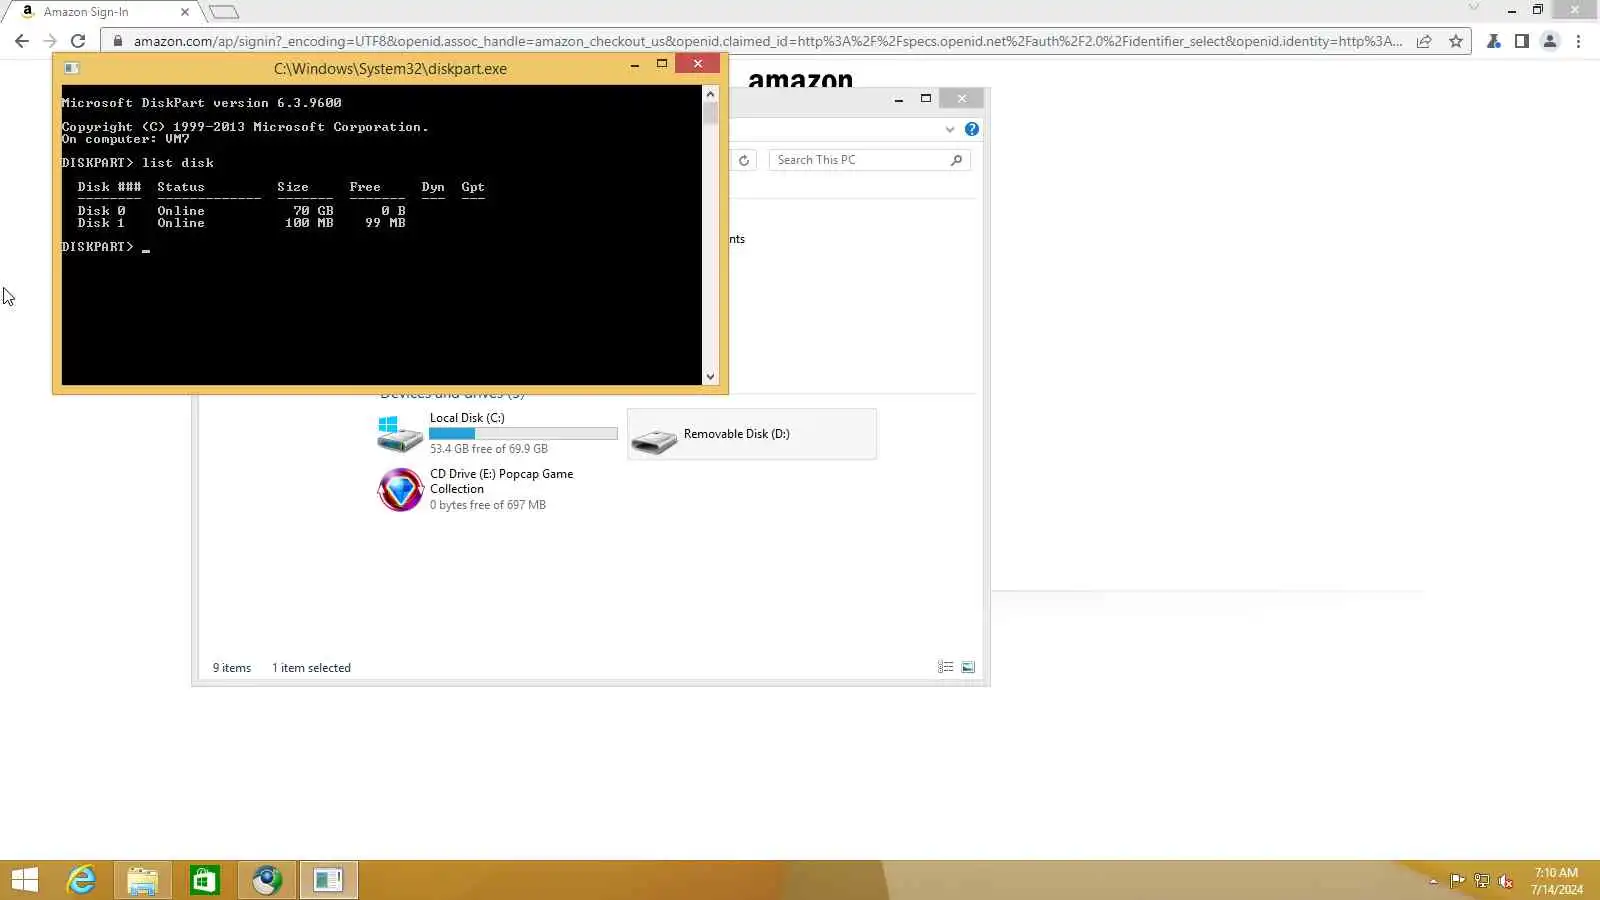Click the "0 bytes free of 697 MB" text
The image size is (1600, 900).
pyautogui.click(x=488, y=505)
